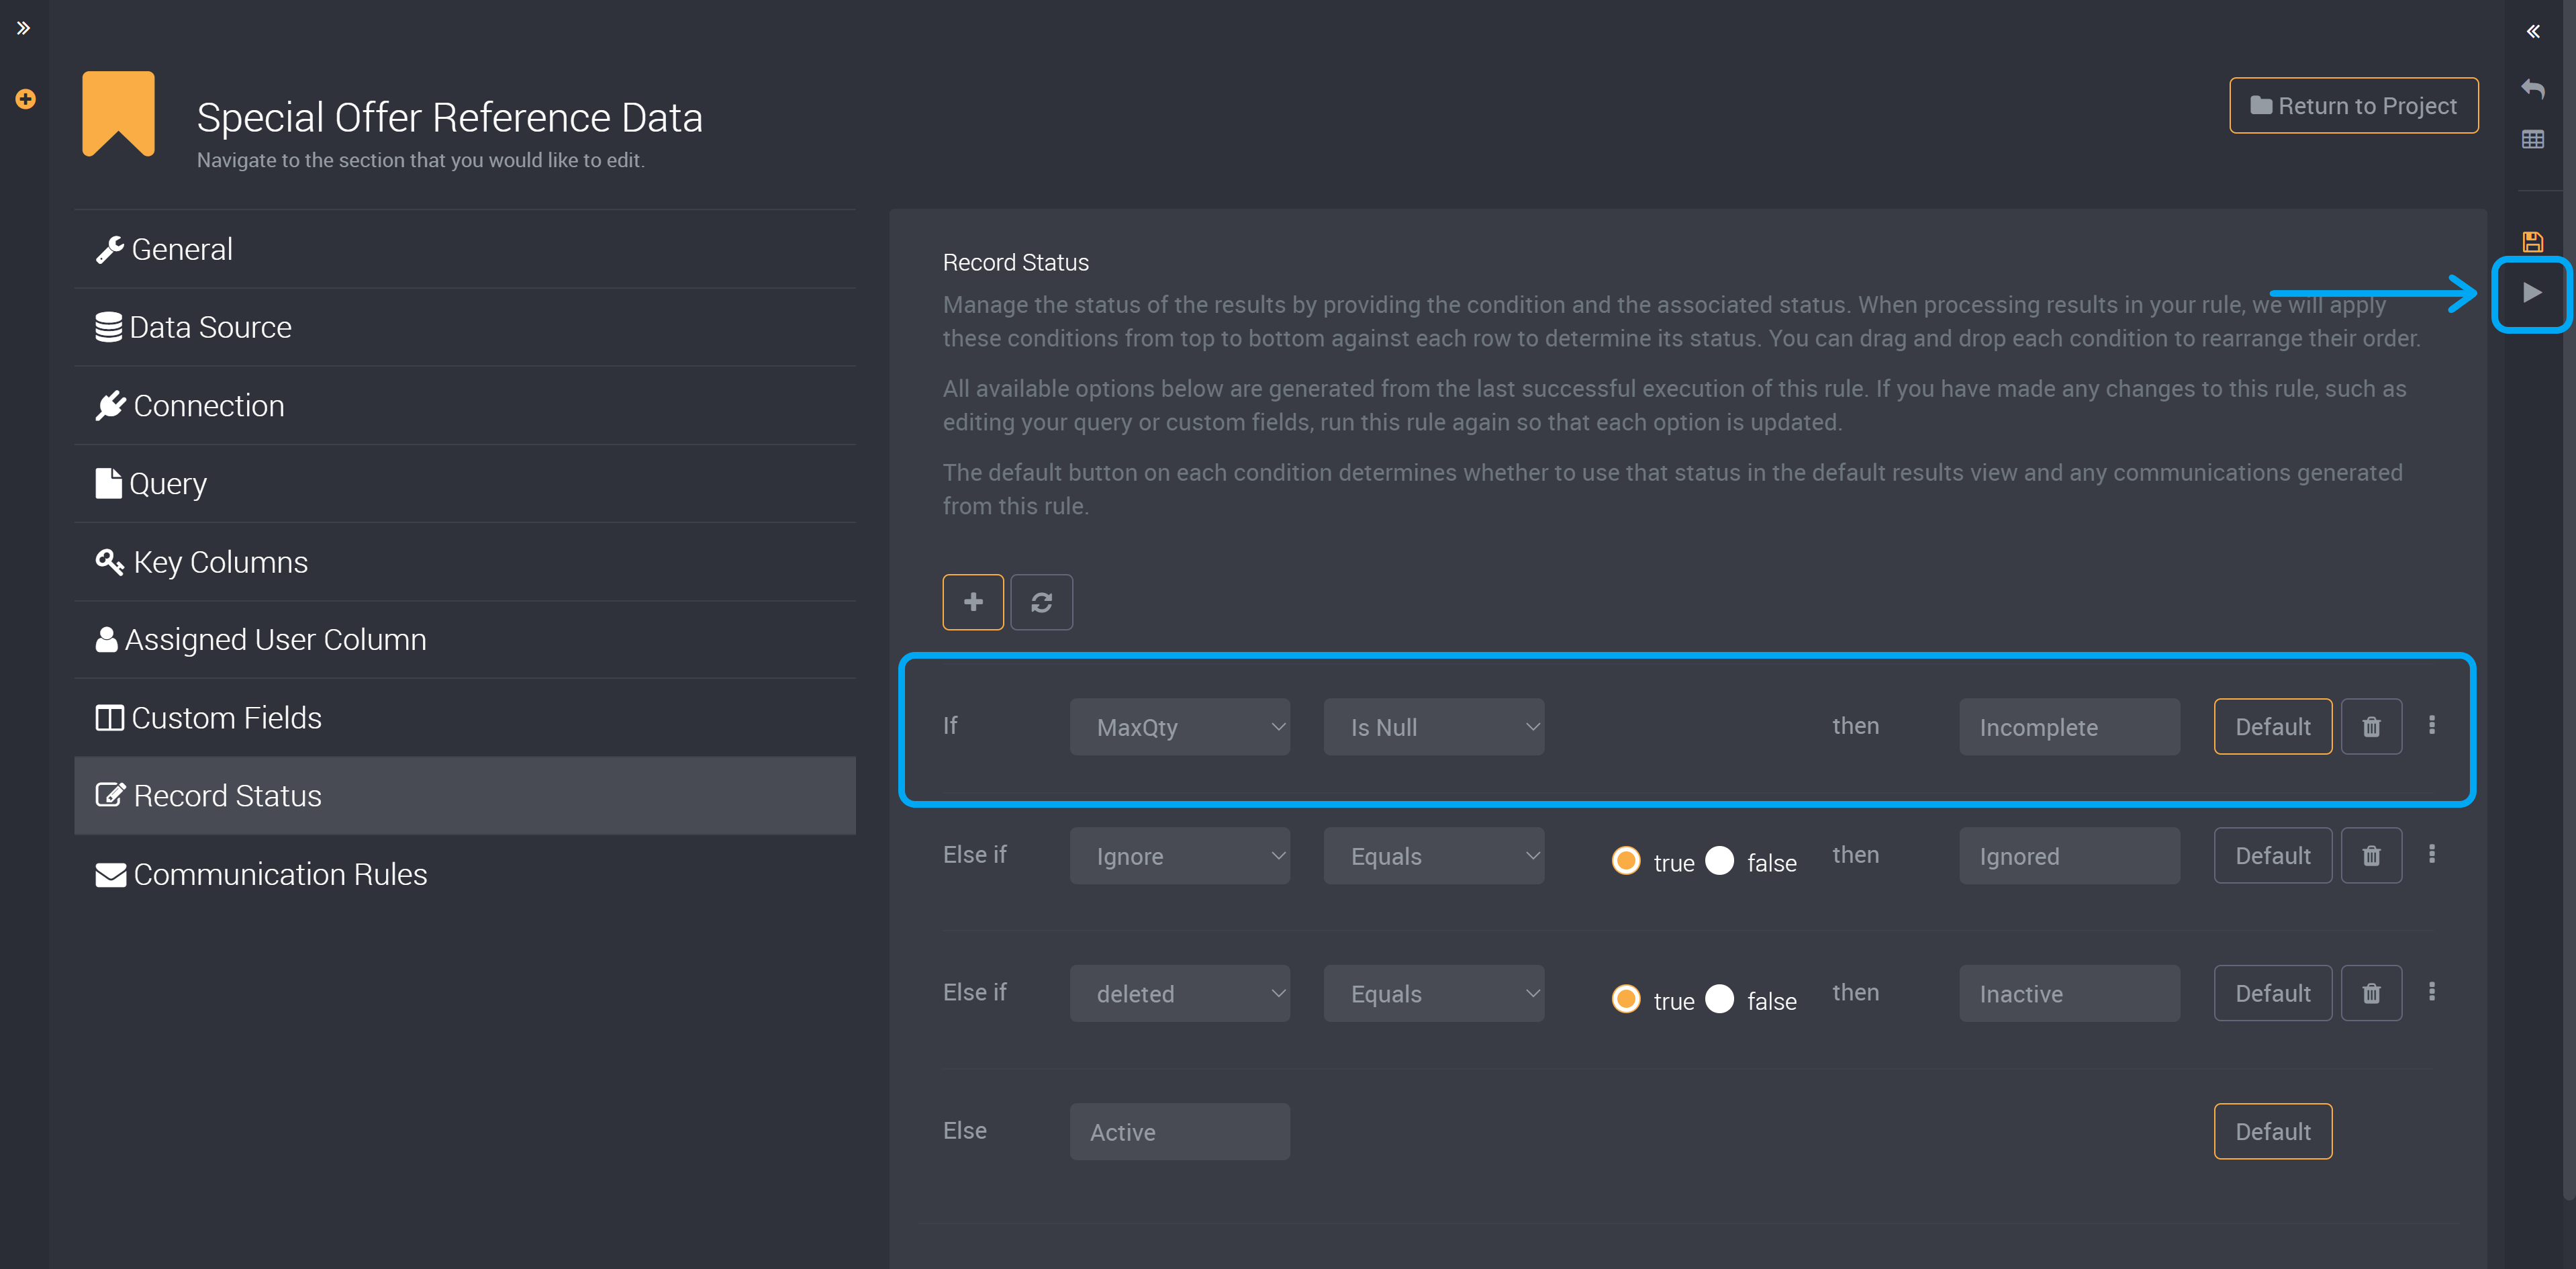
Task: Click the page vertical scrollbar
Action: pyautogui.click(x=2569, y=600)
